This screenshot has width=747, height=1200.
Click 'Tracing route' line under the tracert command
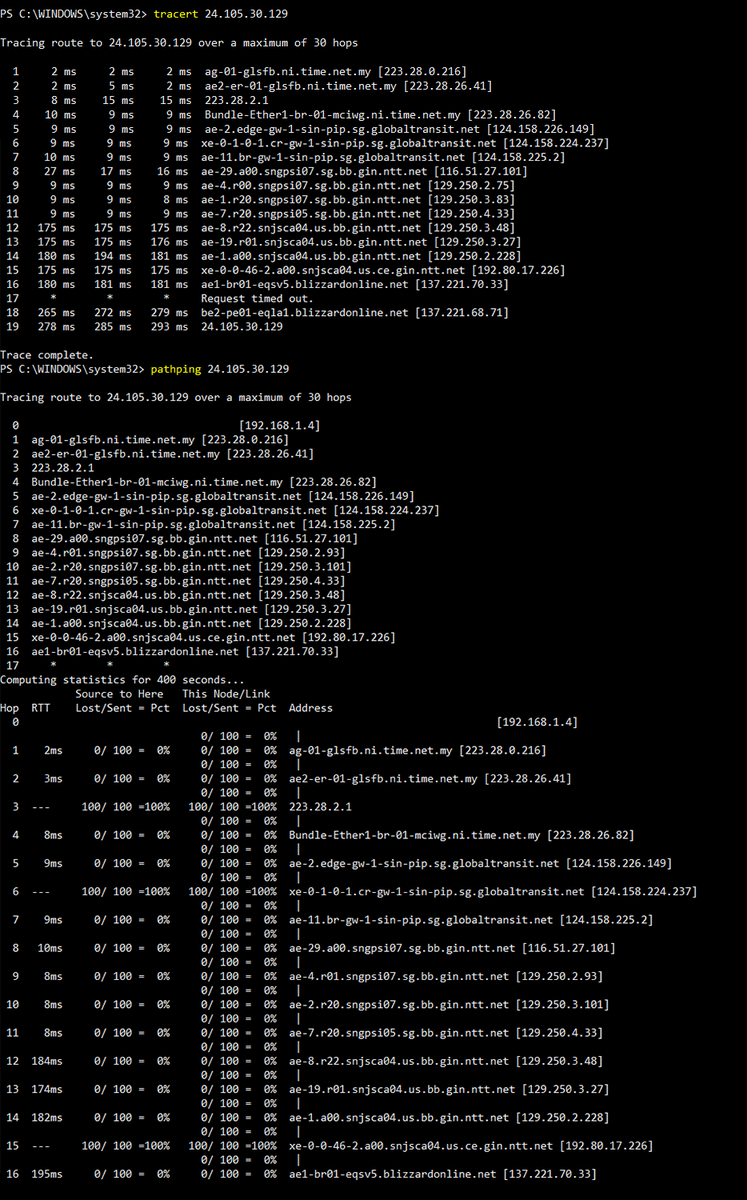[x=179, y=43]
